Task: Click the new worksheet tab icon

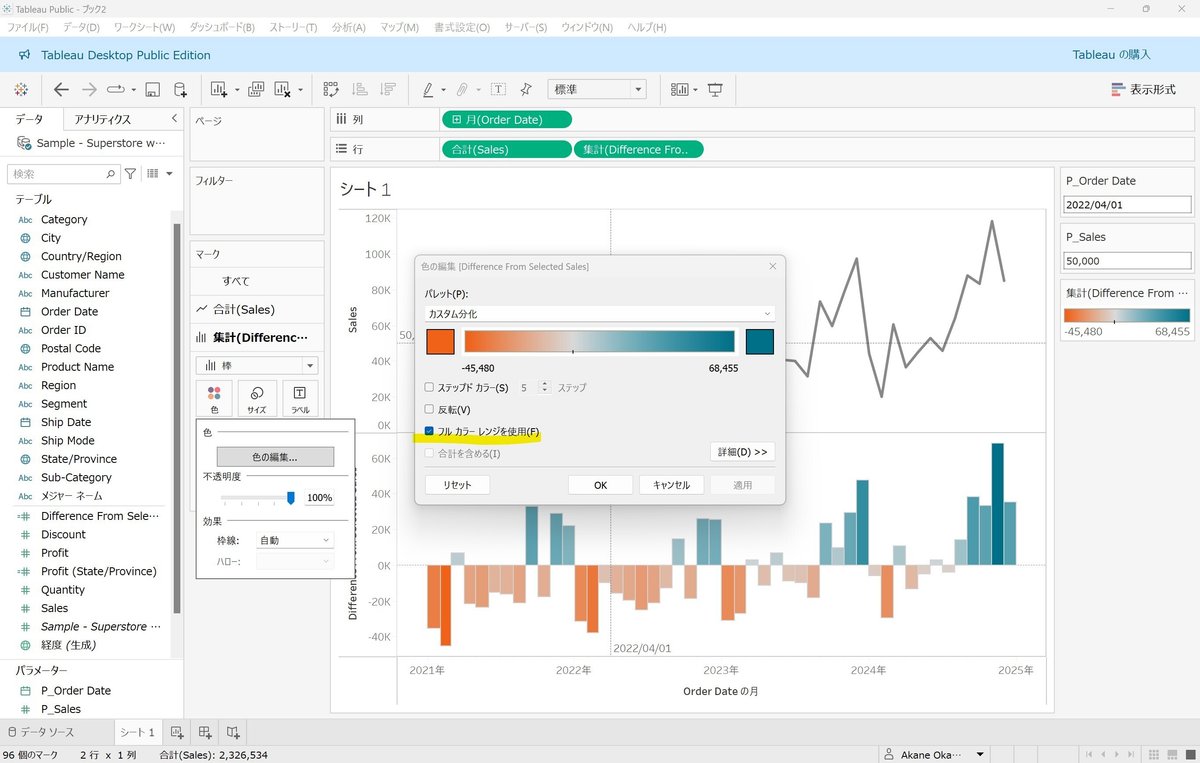Action: pos(177,732)
